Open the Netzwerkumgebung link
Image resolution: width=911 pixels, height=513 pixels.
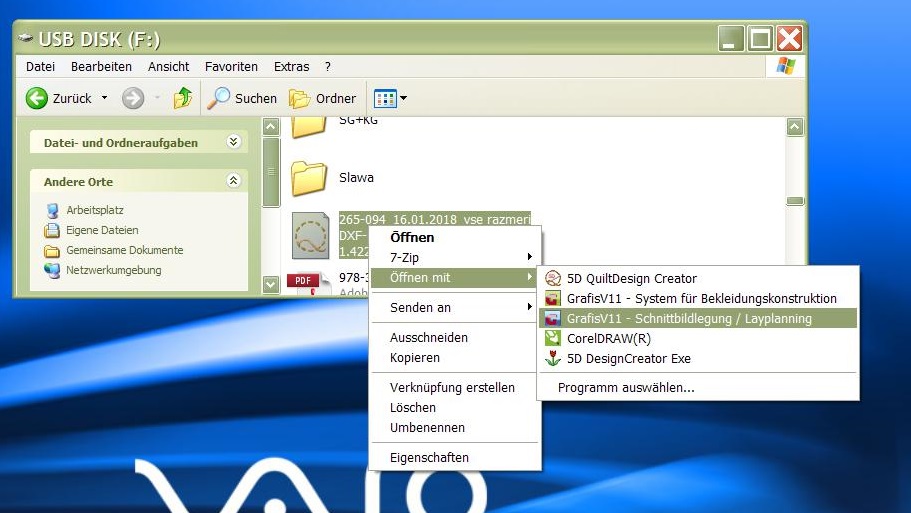[x=113, y=270]
